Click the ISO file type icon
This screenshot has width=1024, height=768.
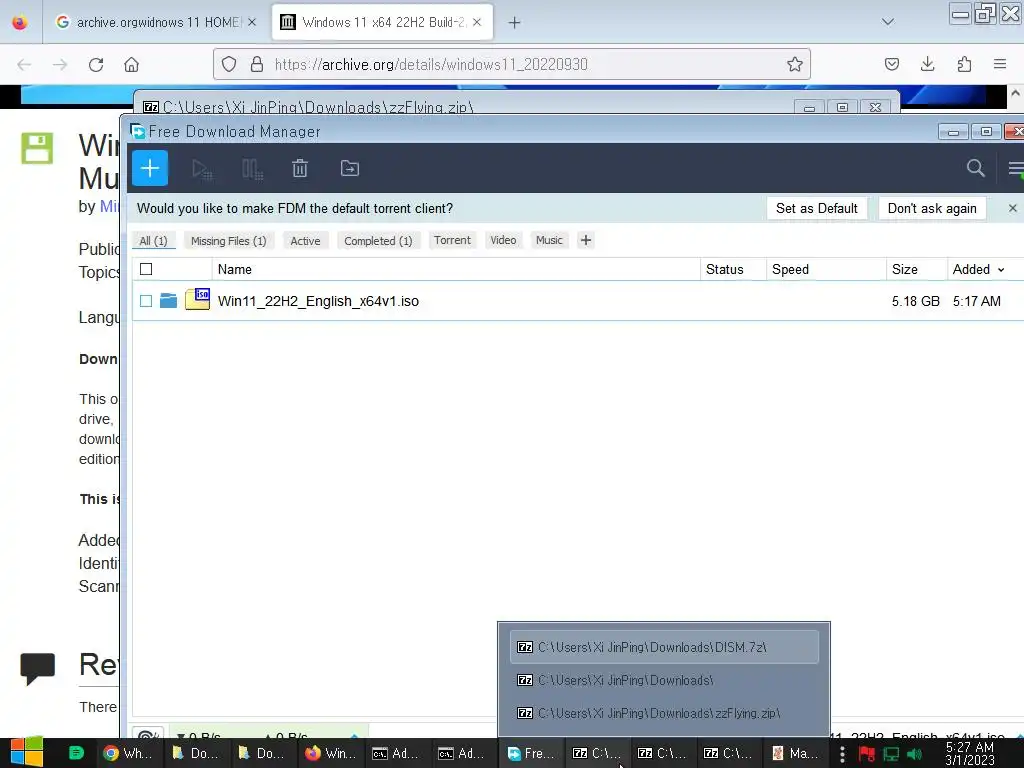[x=197, y=299]
